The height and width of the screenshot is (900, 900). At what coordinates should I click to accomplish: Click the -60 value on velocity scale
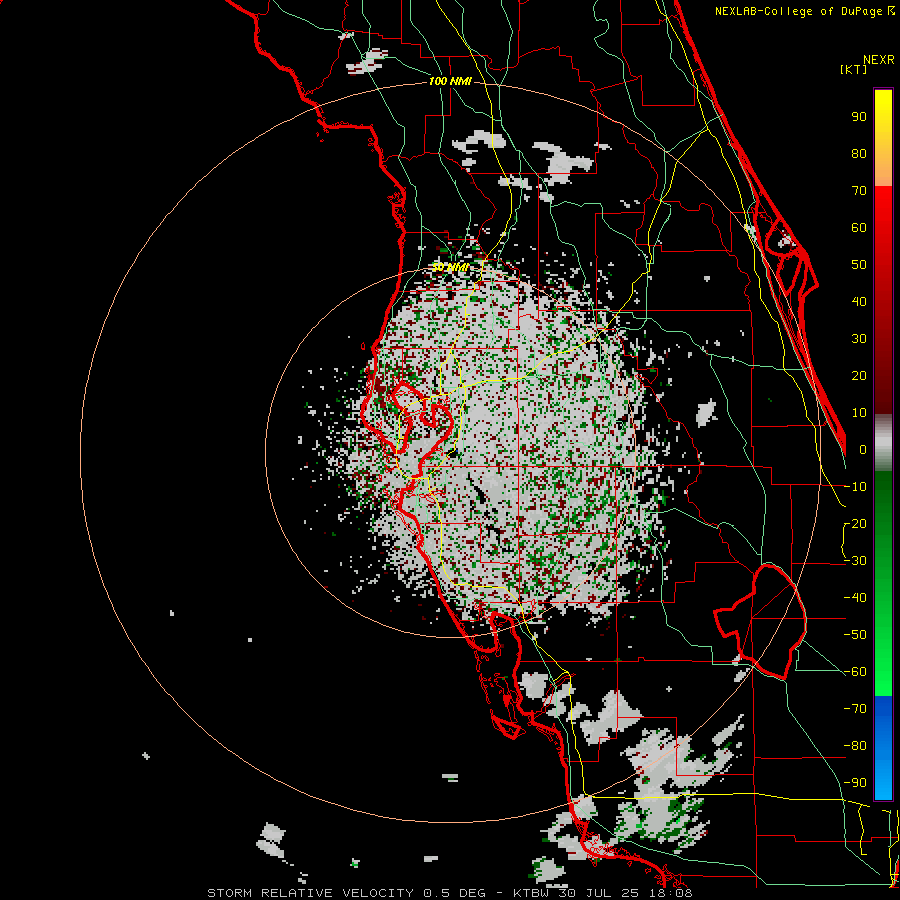tap(855, 672)
